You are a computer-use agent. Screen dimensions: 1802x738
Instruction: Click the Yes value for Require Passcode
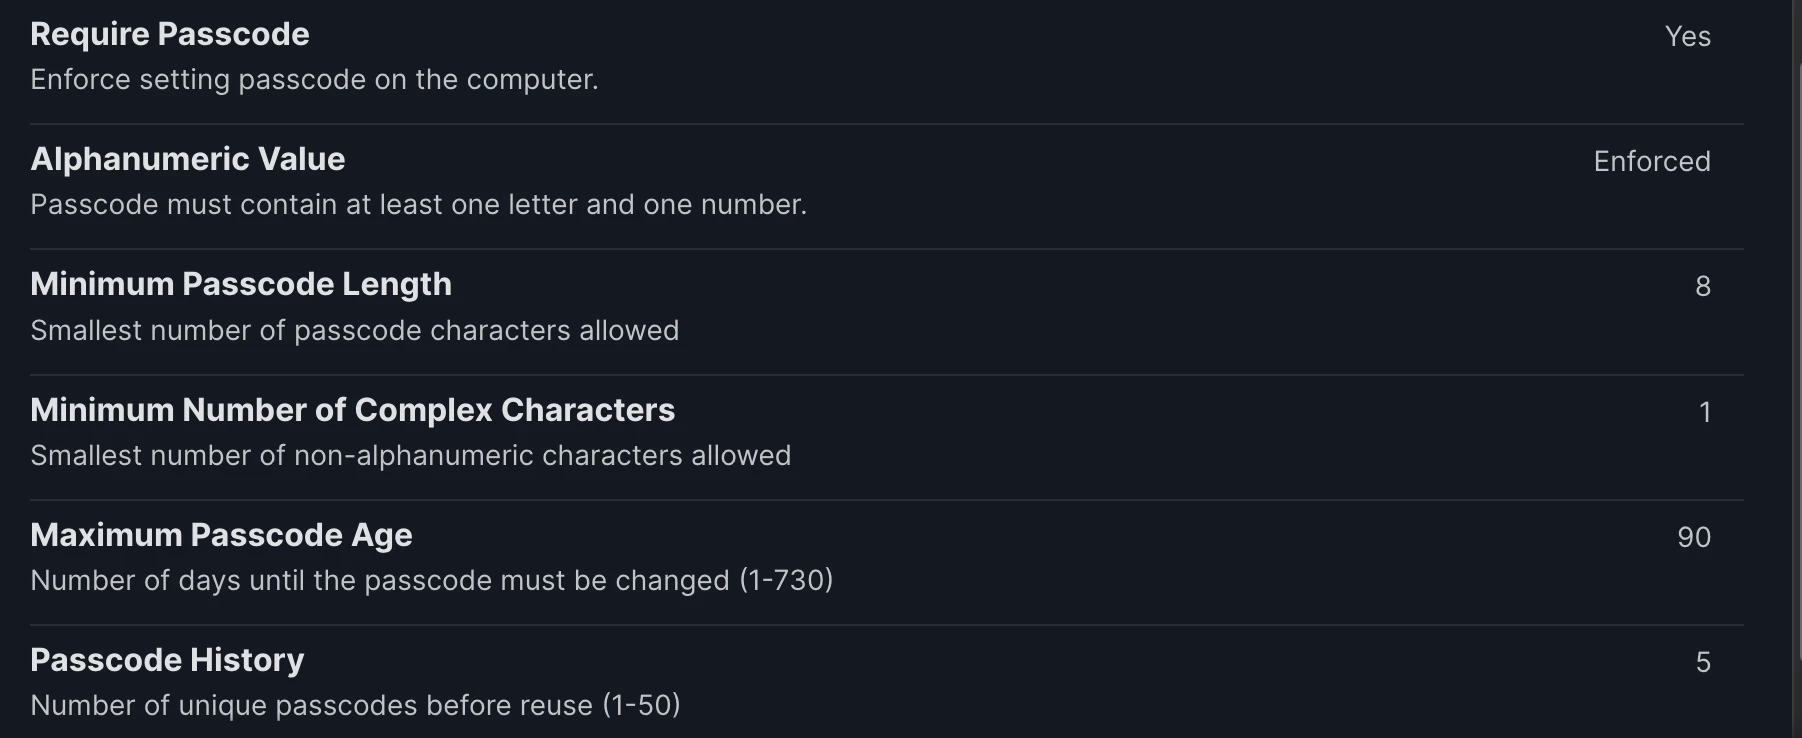tap(1688, 36)
